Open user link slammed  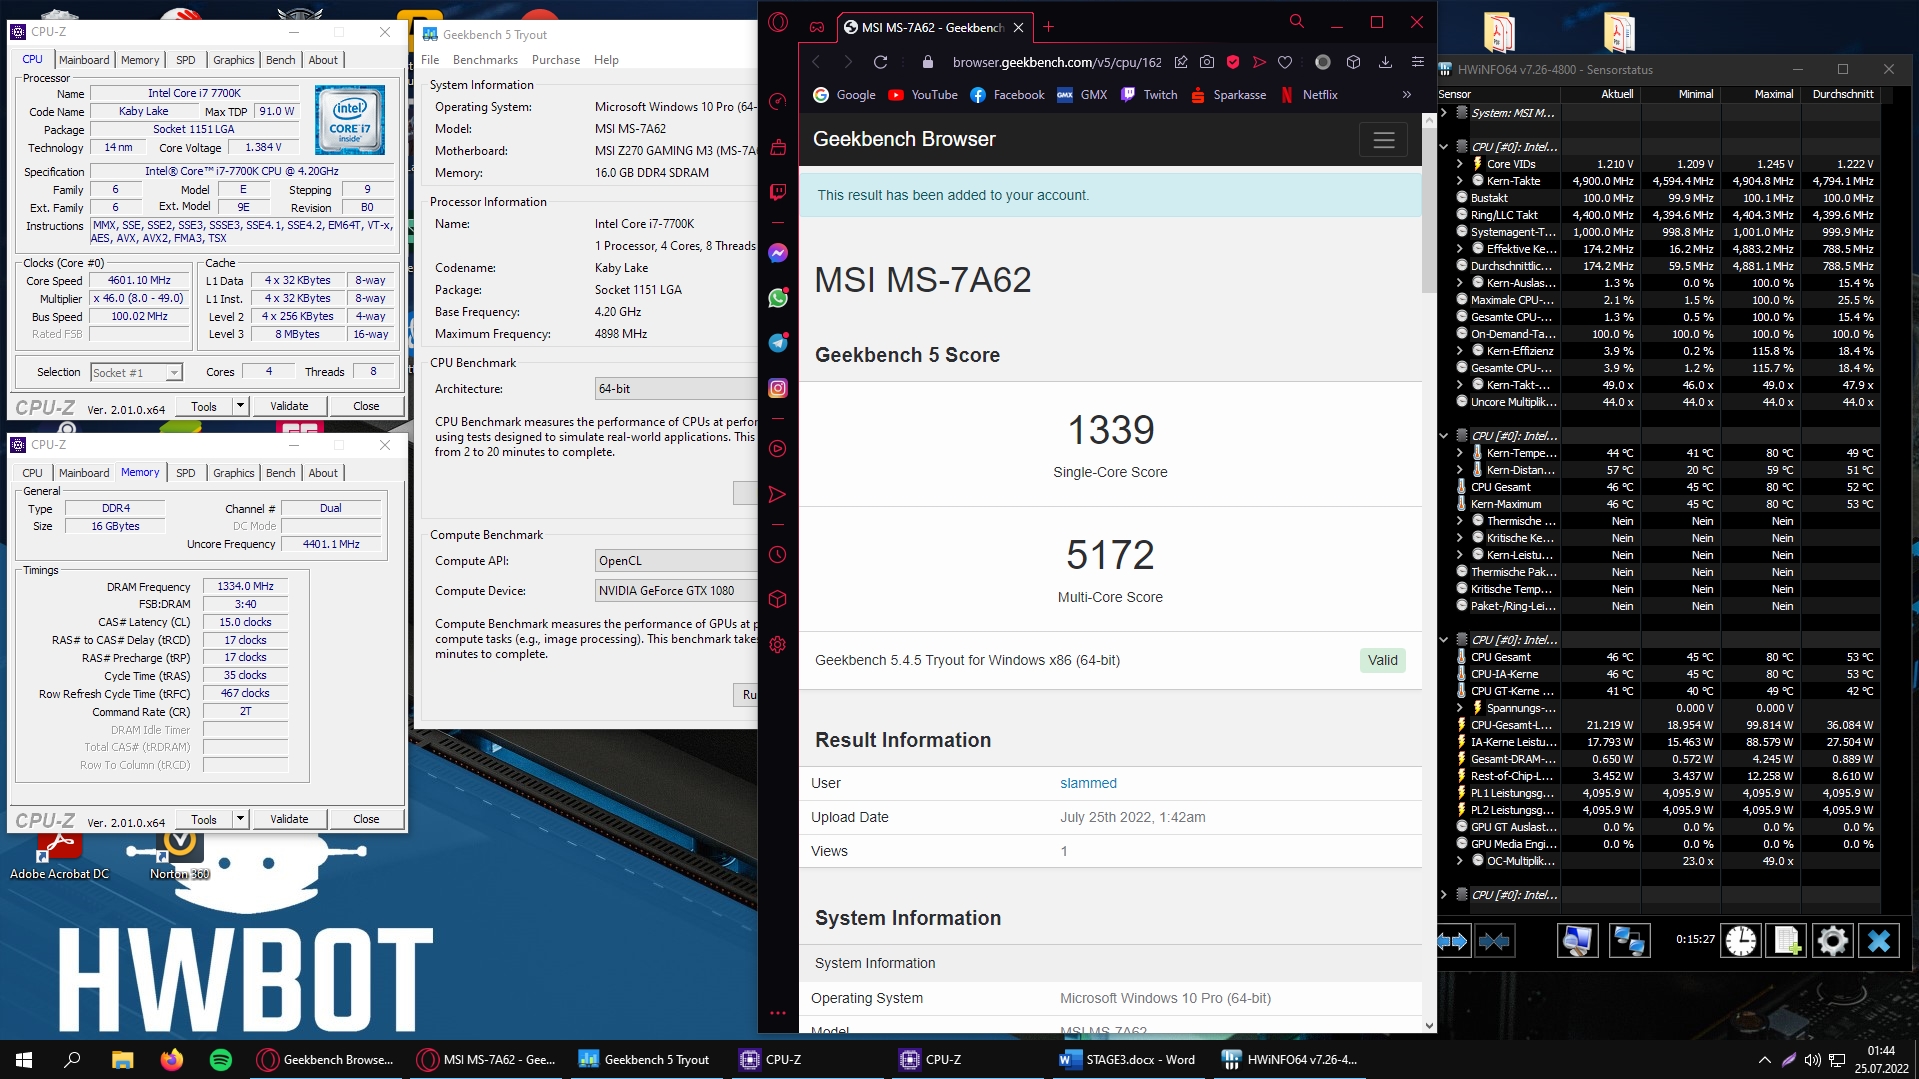1088,783
